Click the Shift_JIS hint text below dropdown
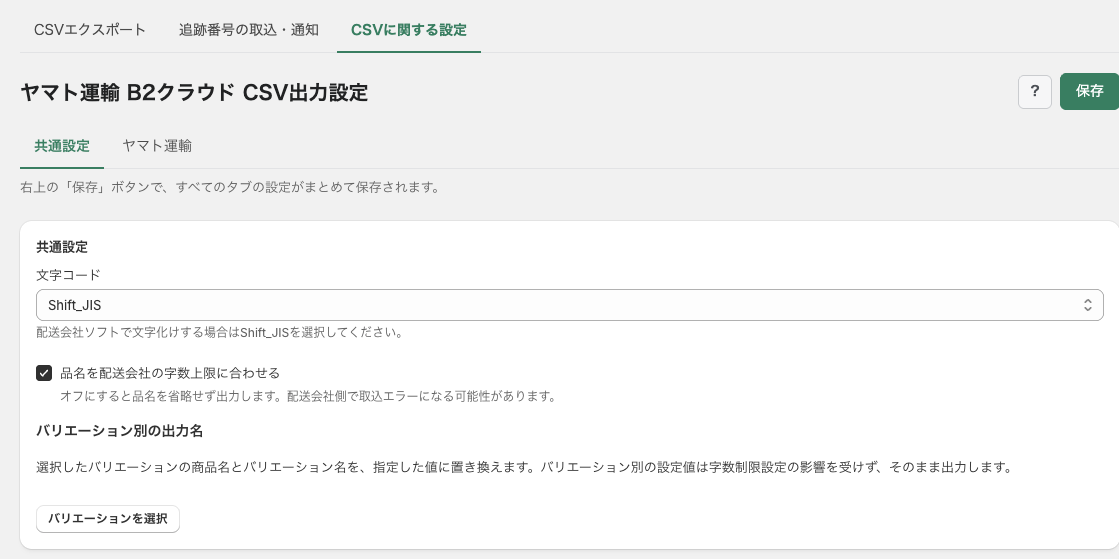The image size is (1119, 559). pos(220,333)
